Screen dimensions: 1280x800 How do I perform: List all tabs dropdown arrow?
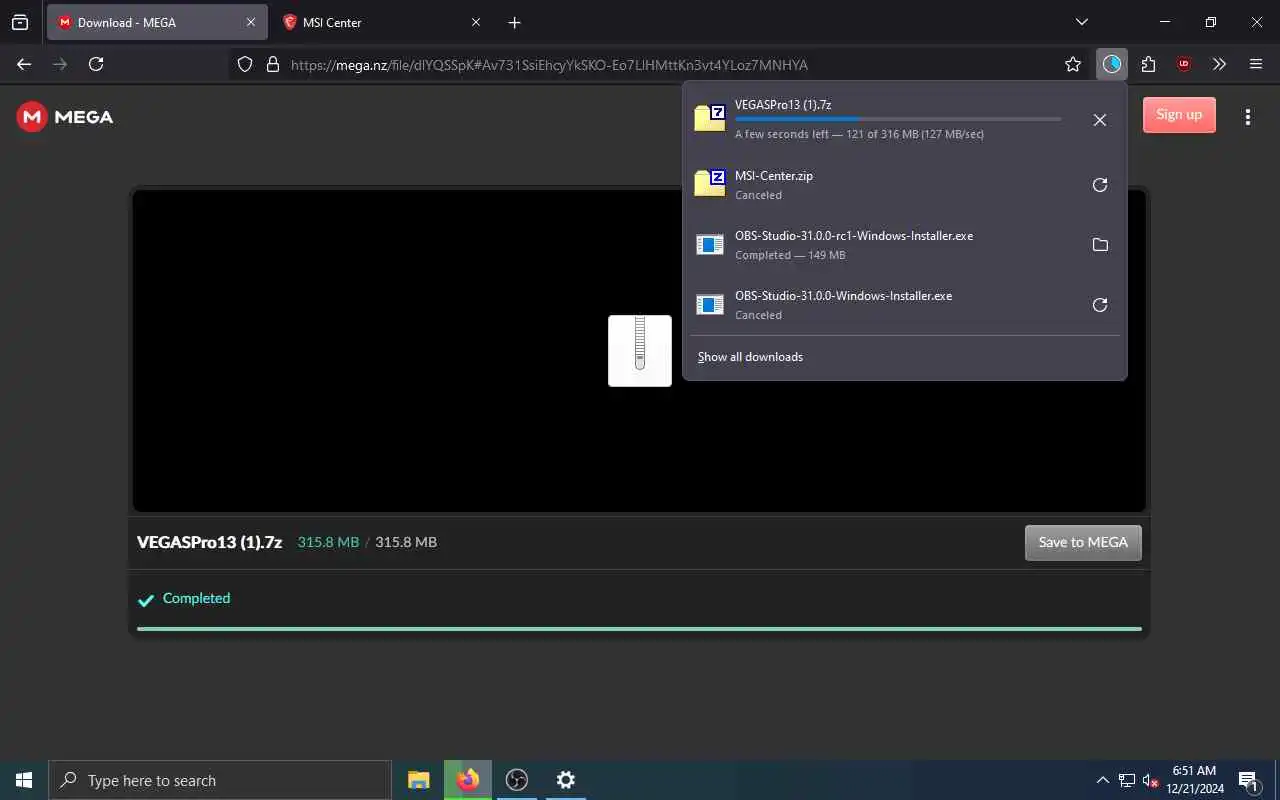[1081, 22]
